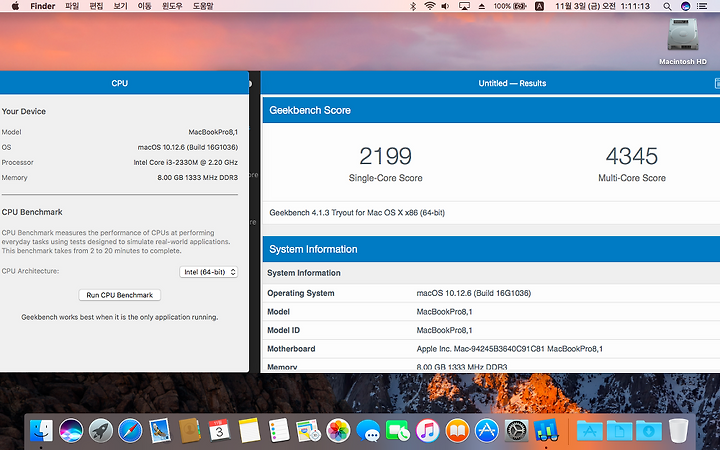The image size is (720, 450).
Task: Open Launchpad rocket icon in Dock
Action: click(x=101, y=431)
